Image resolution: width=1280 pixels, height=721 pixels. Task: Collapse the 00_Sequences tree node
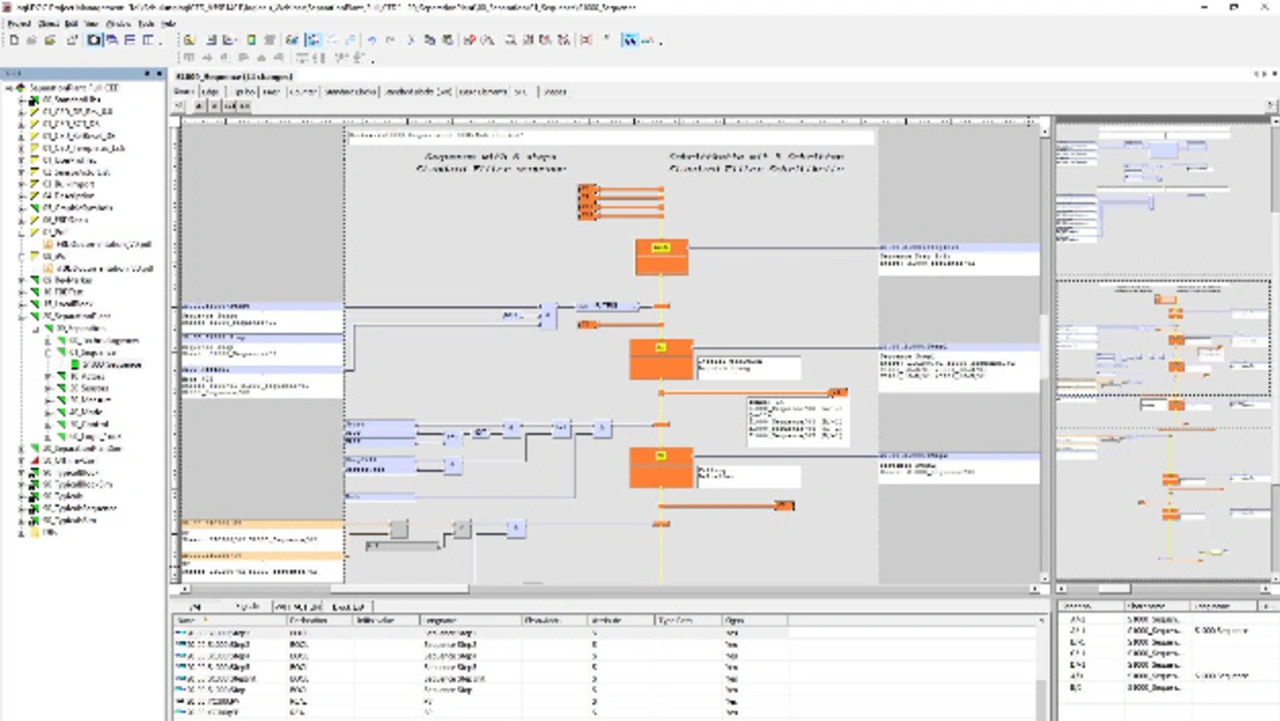tap(34, 328)
